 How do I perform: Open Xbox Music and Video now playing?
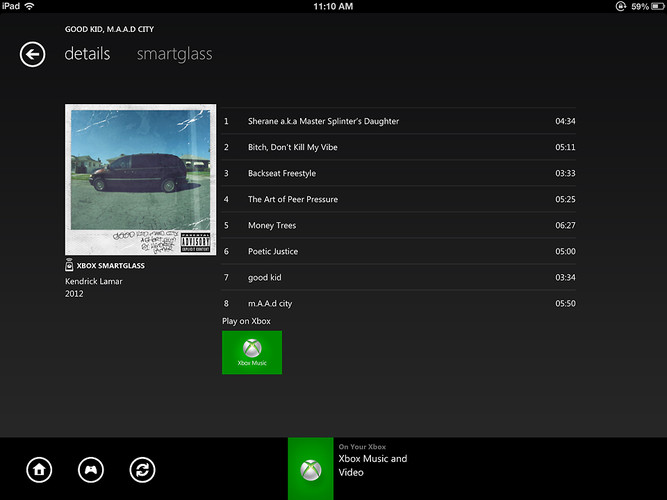coord(373,465)
